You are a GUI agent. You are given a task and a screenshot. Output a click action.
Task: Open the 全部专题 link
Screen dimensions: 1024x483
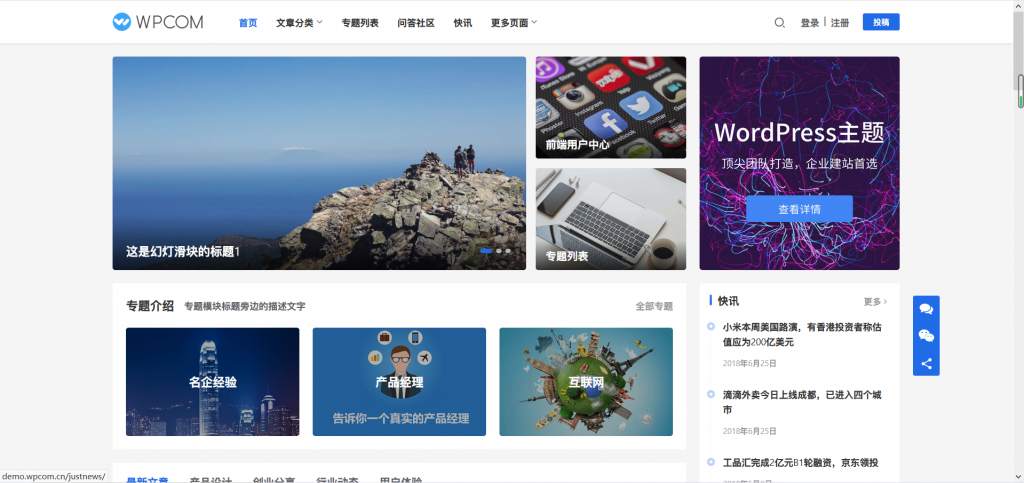pos(654,306)
